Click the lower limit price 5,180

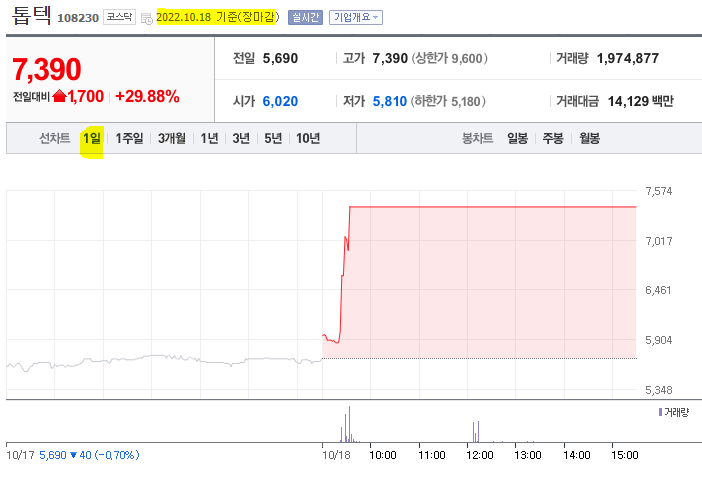[x=466, y=102]
